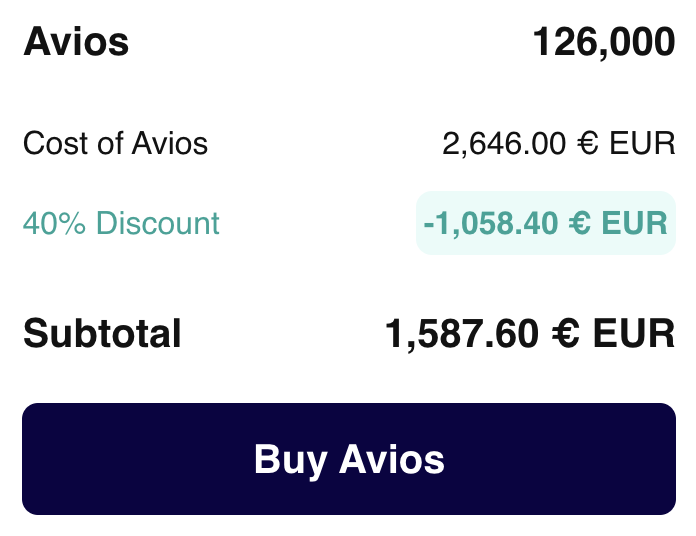Viewport: 696px width, 536px height.
Task: Click the Subtotal label
Action: coord(102,333)
